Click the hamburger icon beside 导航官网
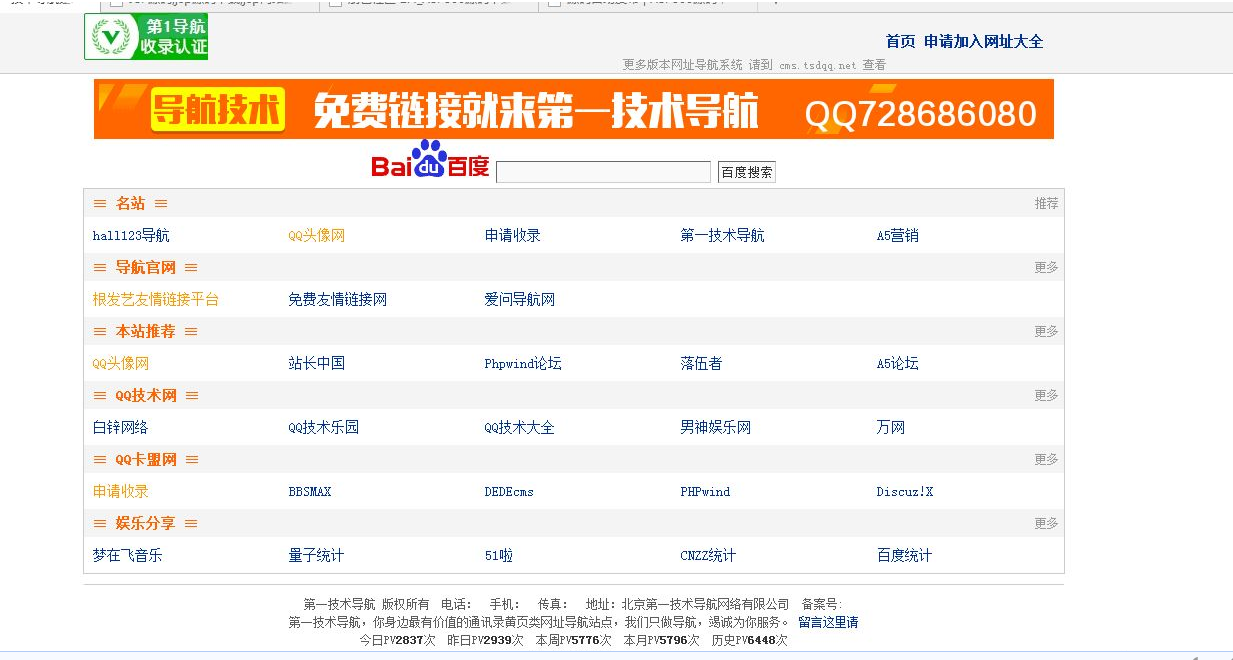Image resolution: width=1233 pixels, height=660 pixels. (99, 267)
